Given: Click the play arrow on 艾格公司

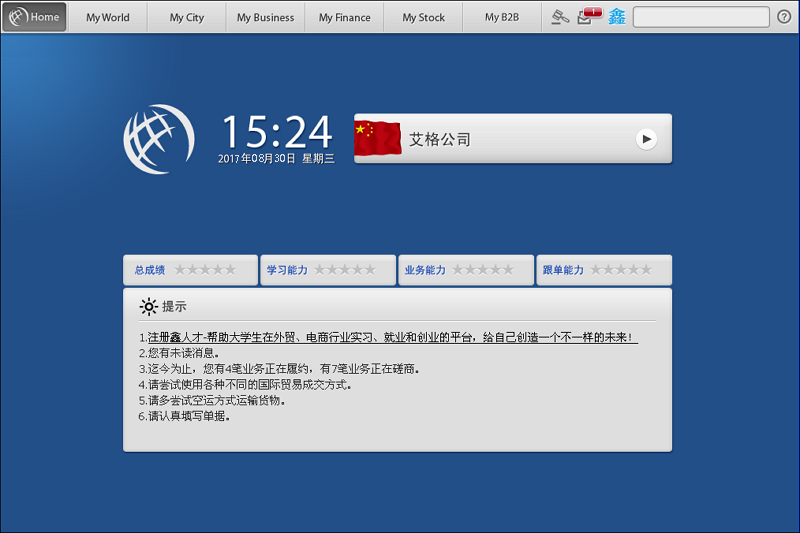Looking at the screenshot, I should pyautogui.click(x=646, y=139).
